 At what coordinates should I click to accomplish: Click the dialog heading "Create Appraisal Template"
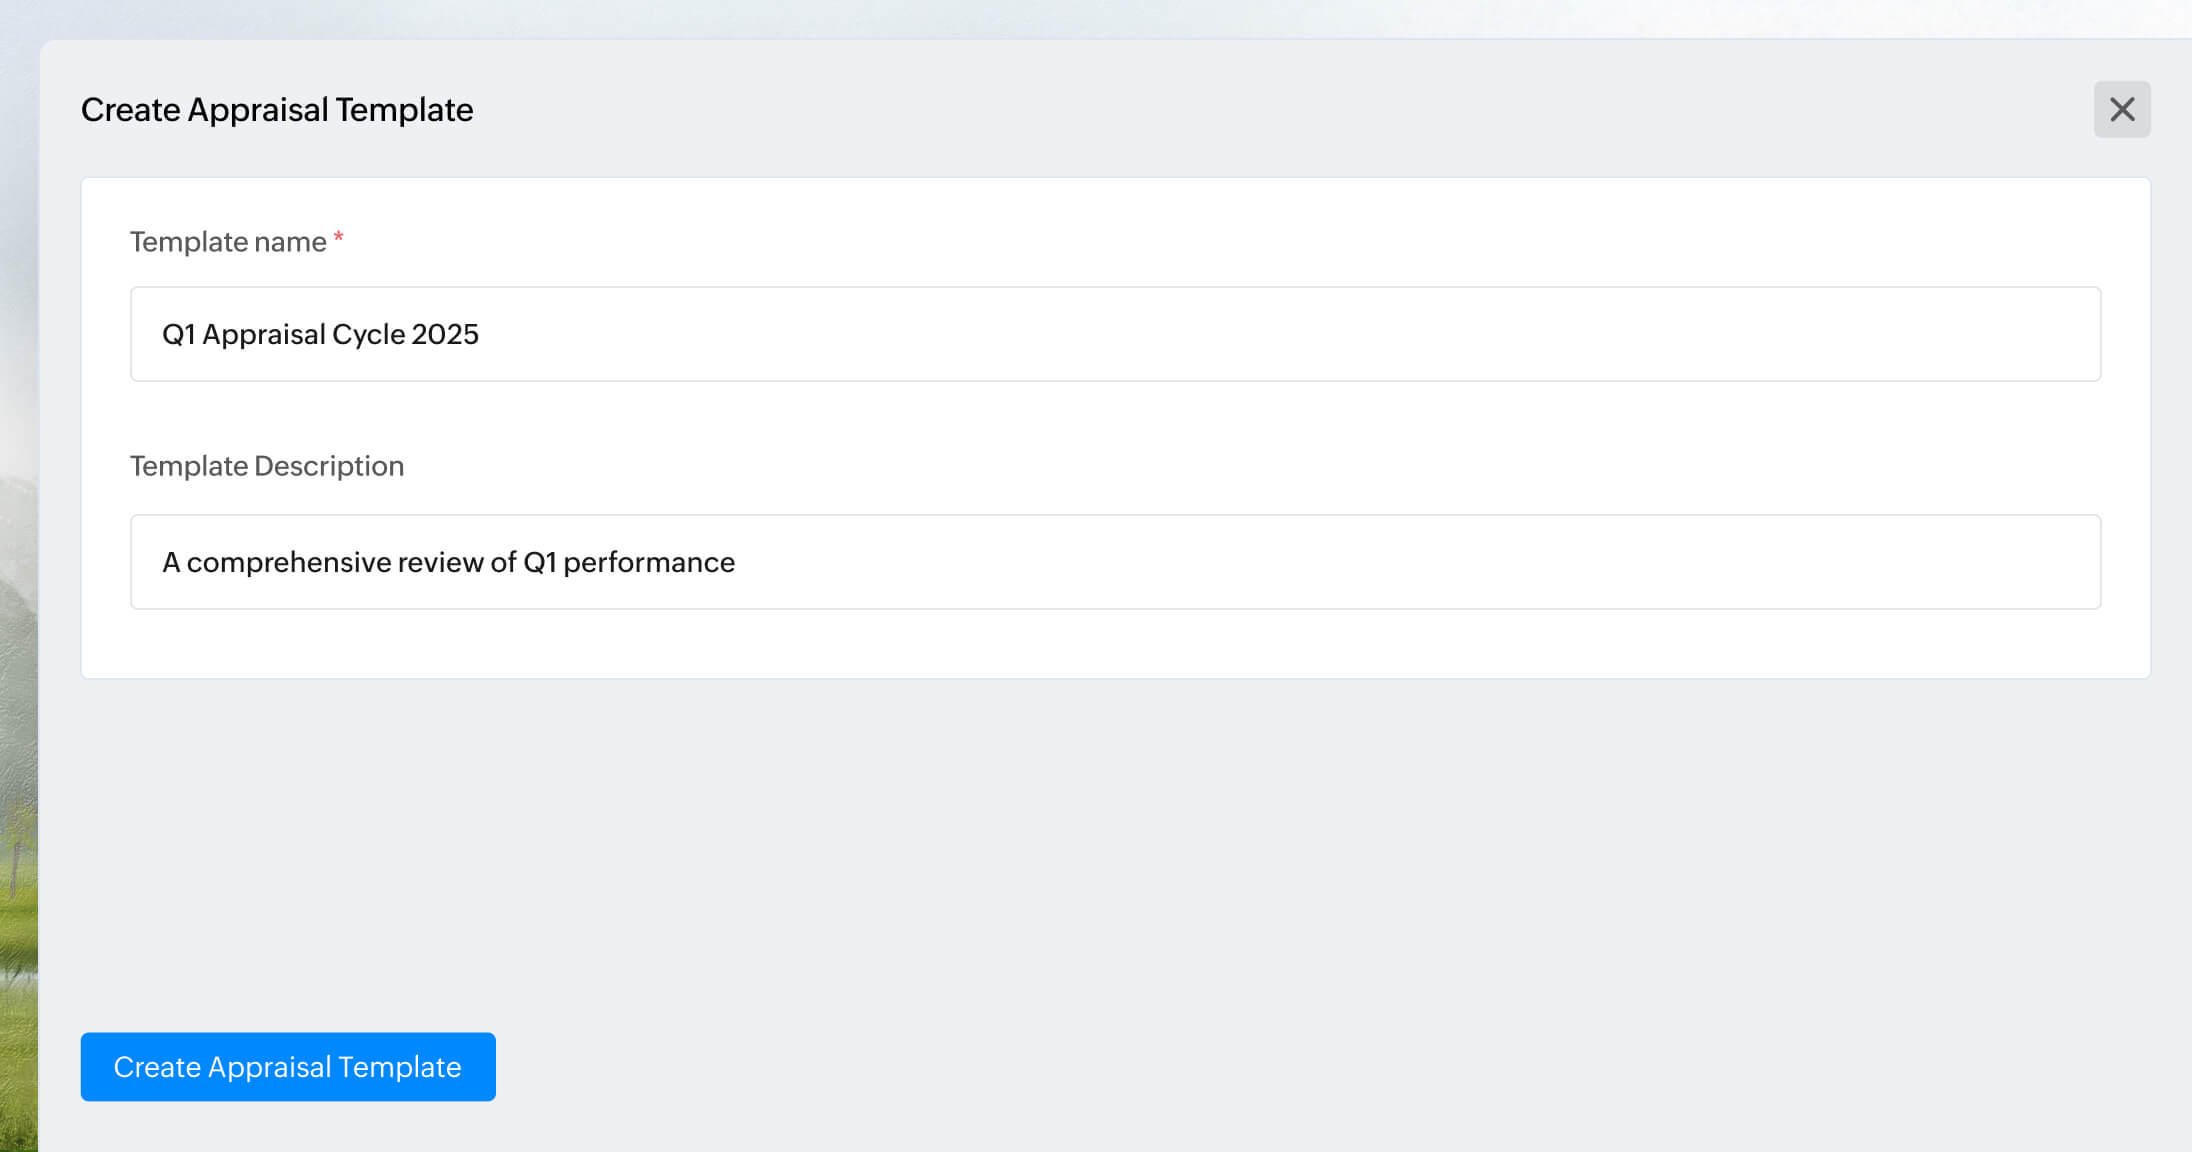click(277, 110)
